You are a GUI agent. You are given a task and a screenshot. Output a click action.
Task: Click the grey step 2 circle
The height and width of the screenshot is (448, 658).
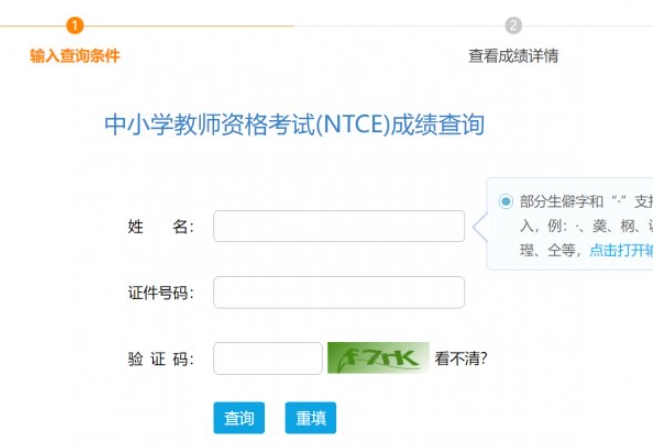coord(513,26)
